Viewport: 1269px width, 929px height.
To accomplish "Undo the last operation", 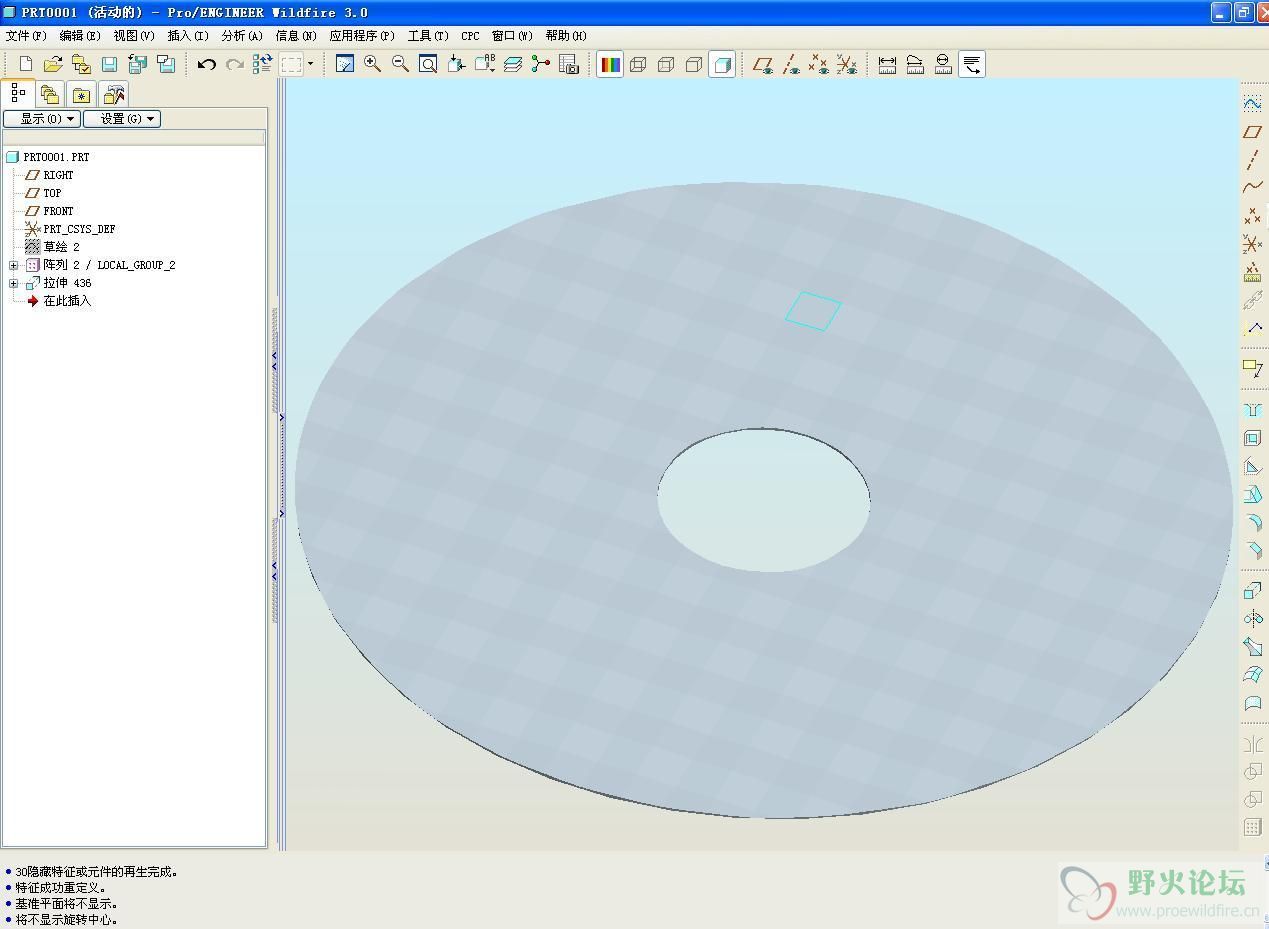I will pyautogui.click(x=207, y=64).
